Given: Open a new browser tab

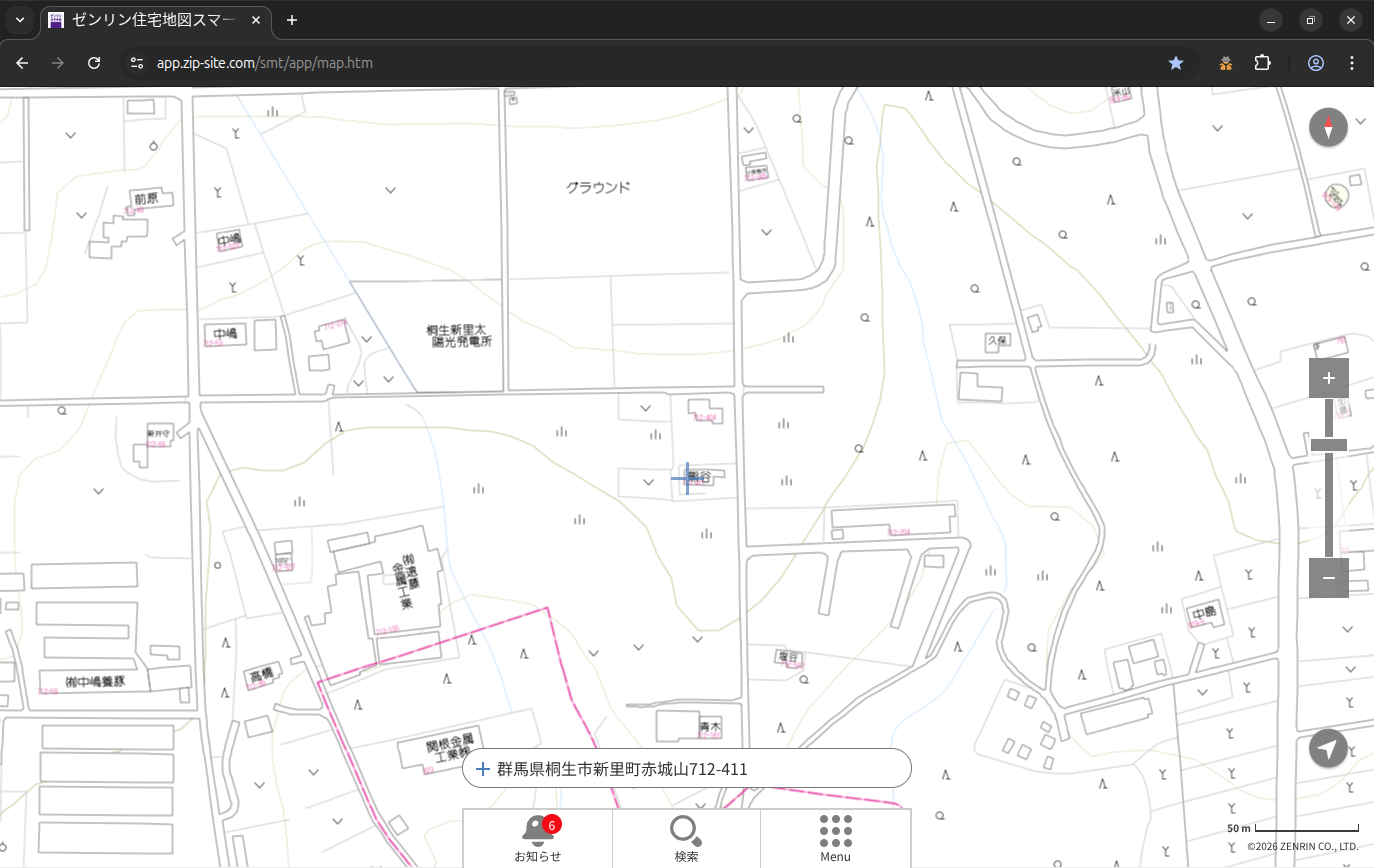Looking at the screenshot, I should 292,20.
